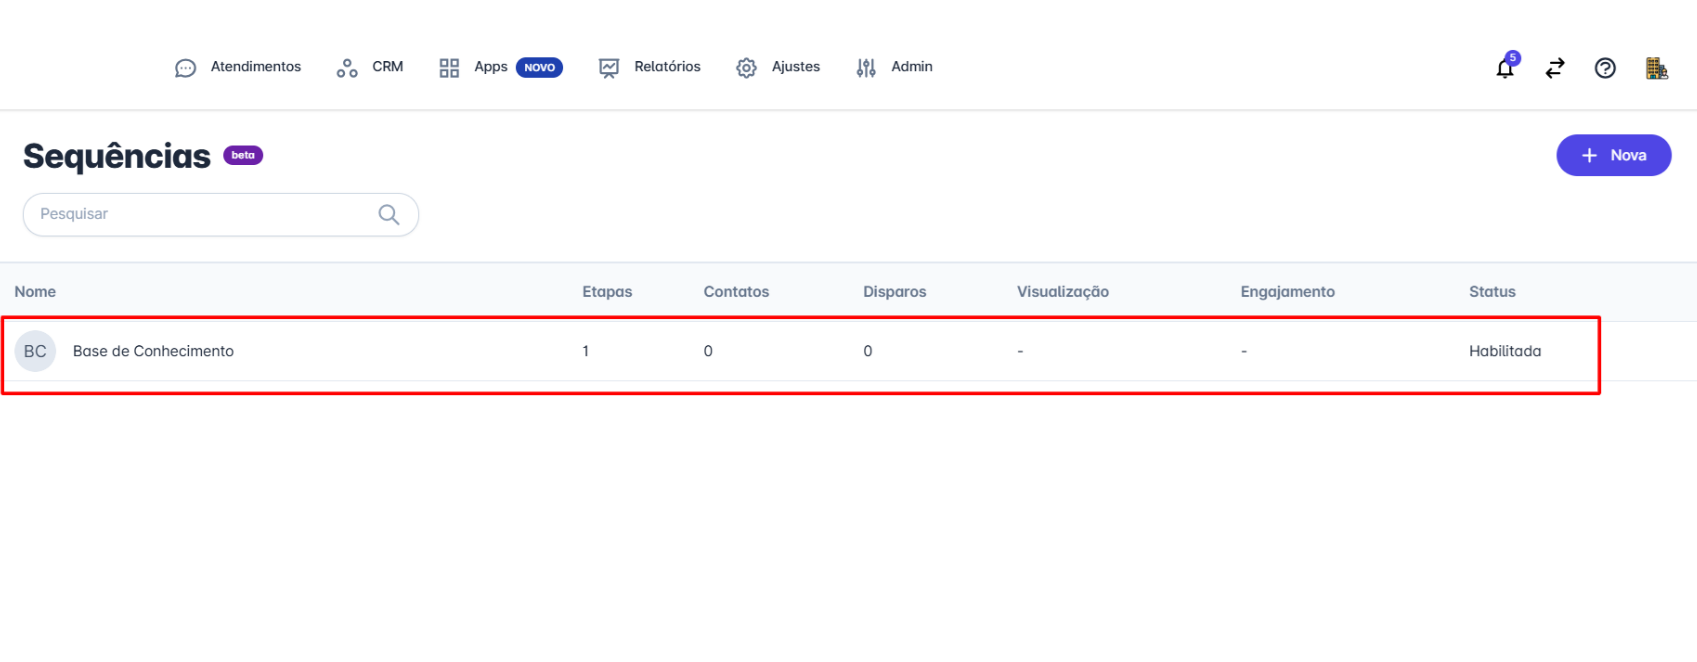Viewport: 1697px width, 662px height.
Task: Click the Etapas column header
Action: tap(607, 292)
